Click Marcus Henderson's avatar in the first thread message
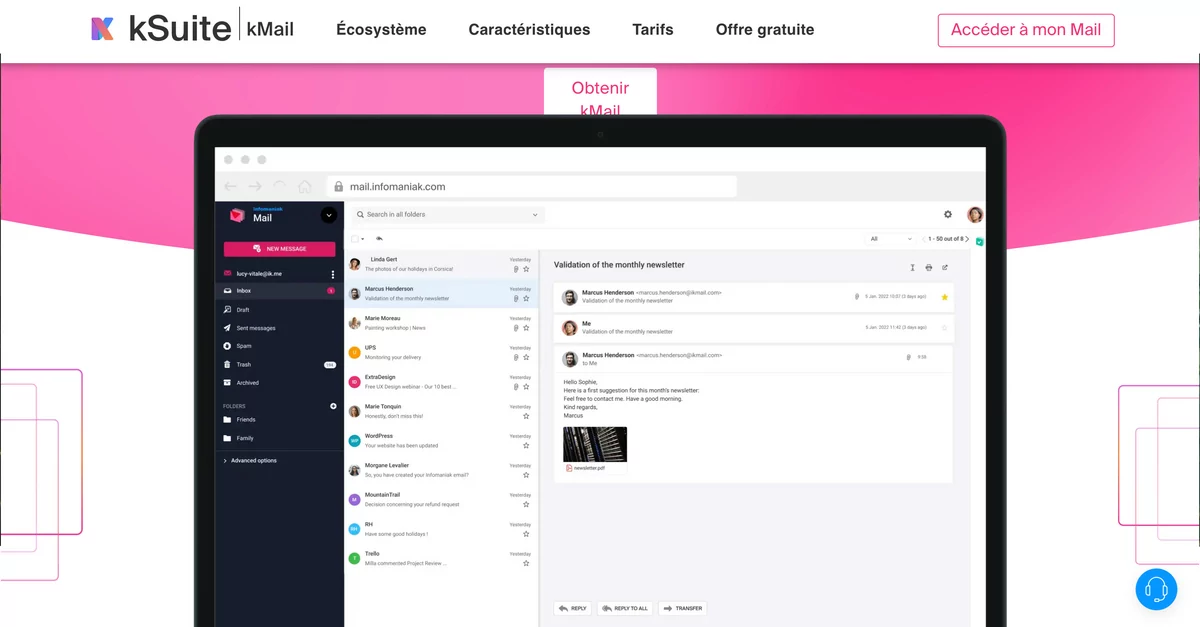The width and height of the screenshot is (1200, 627). 569,297
